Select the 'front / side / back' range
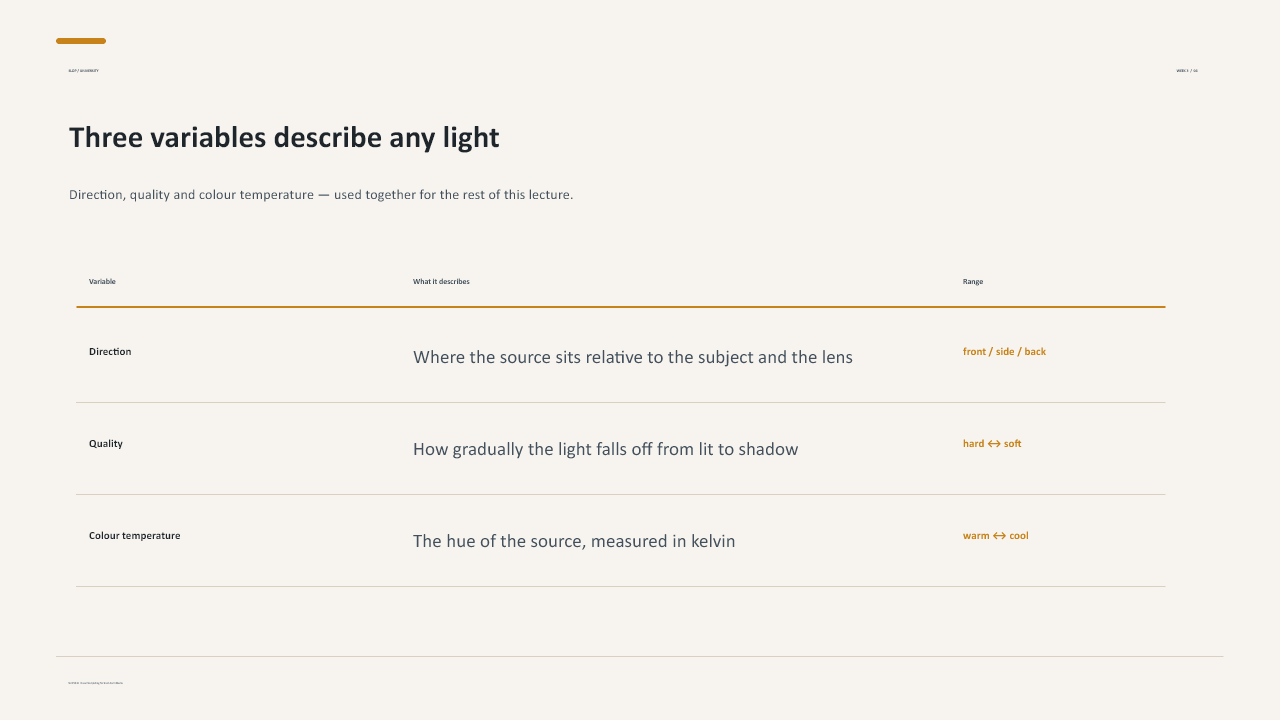This screenshot has height=720, width=1280. 1004,352
